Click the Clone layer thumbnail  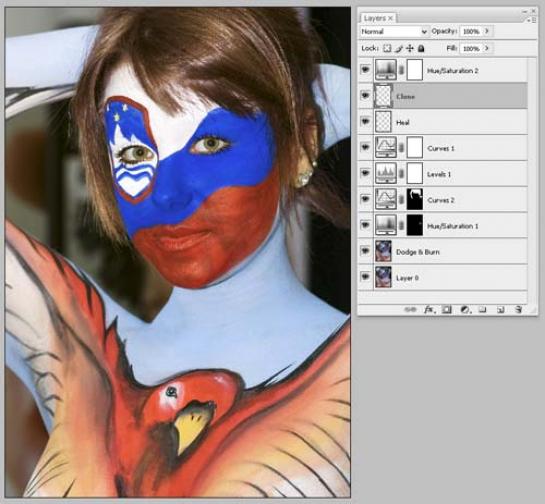tap(383, 96)
